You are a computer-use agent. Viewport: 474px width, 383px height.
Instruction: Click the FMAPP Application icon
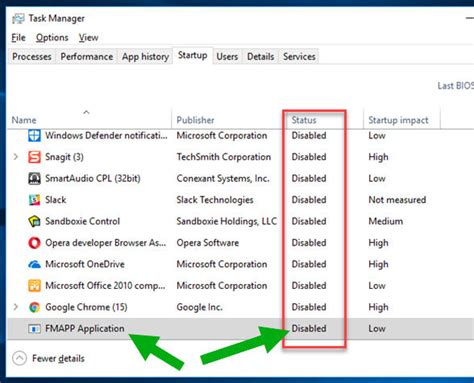[x=34, y=329]
